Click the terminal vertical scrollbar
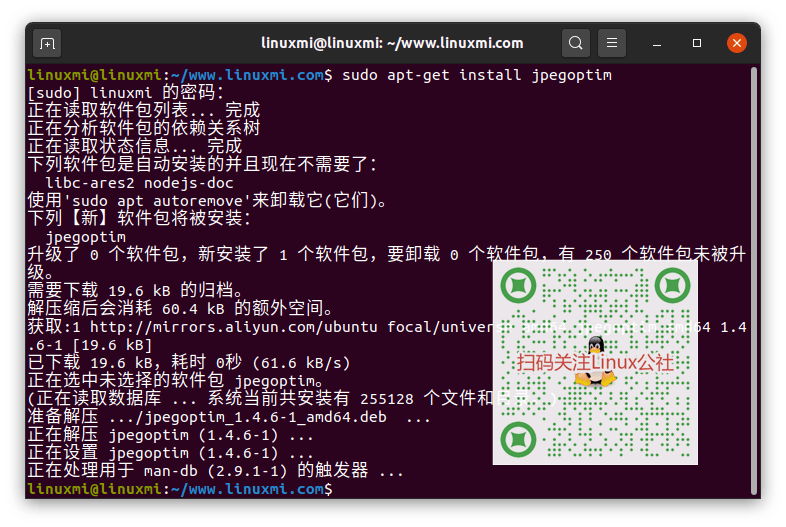786x527 pixels. pos(754,281)
